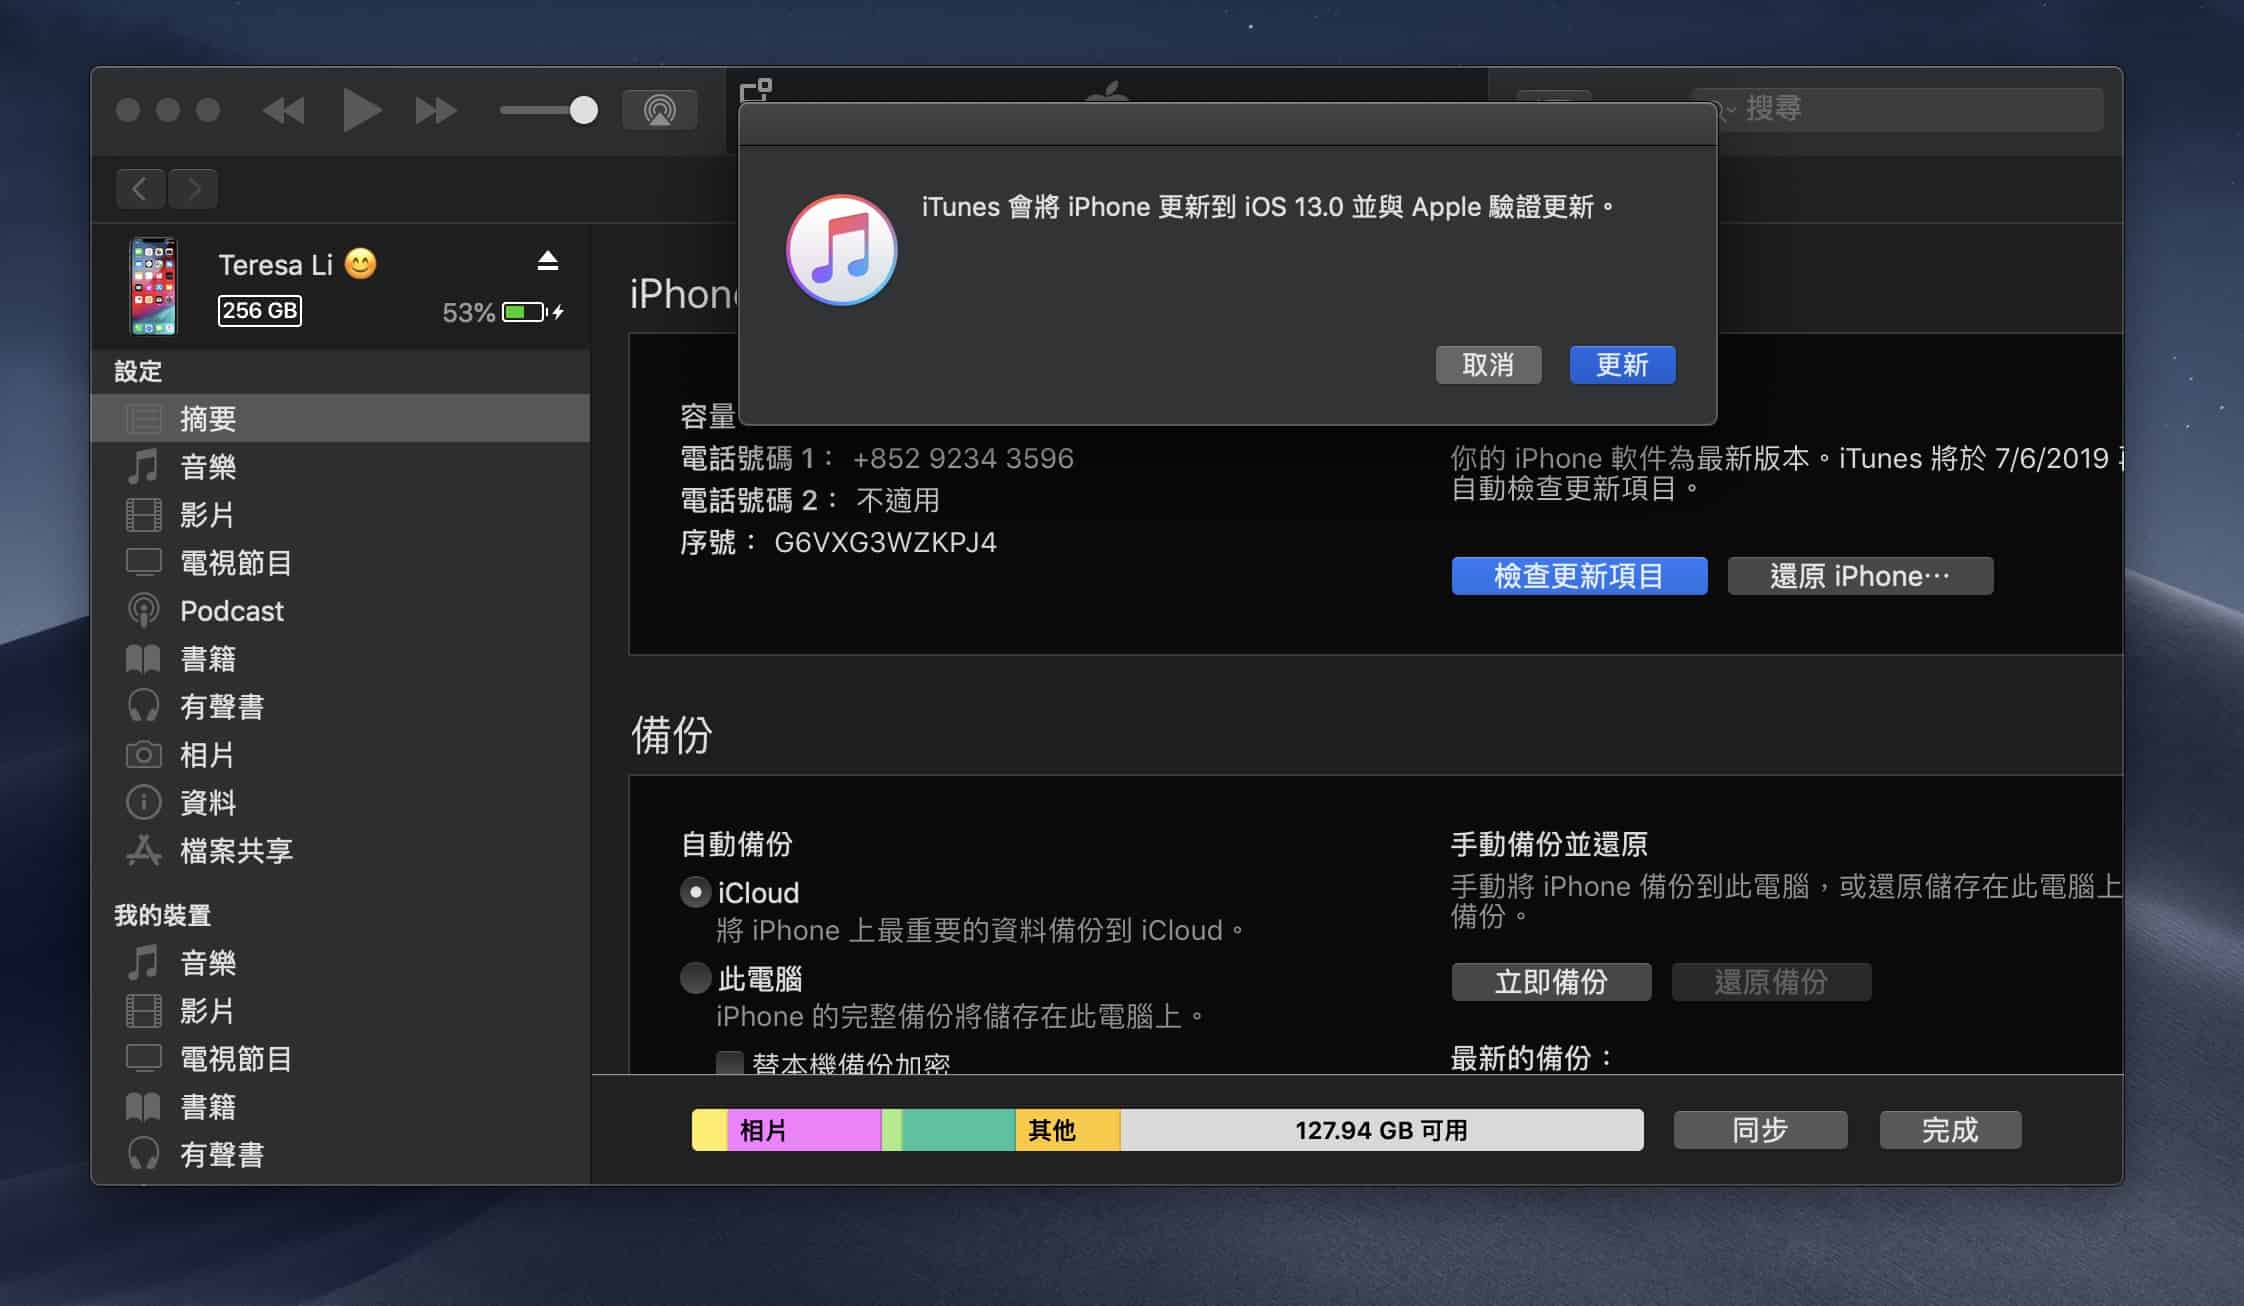Click the battery charging indicator
Screen dimensions: 2244x1306
[532, 312]
